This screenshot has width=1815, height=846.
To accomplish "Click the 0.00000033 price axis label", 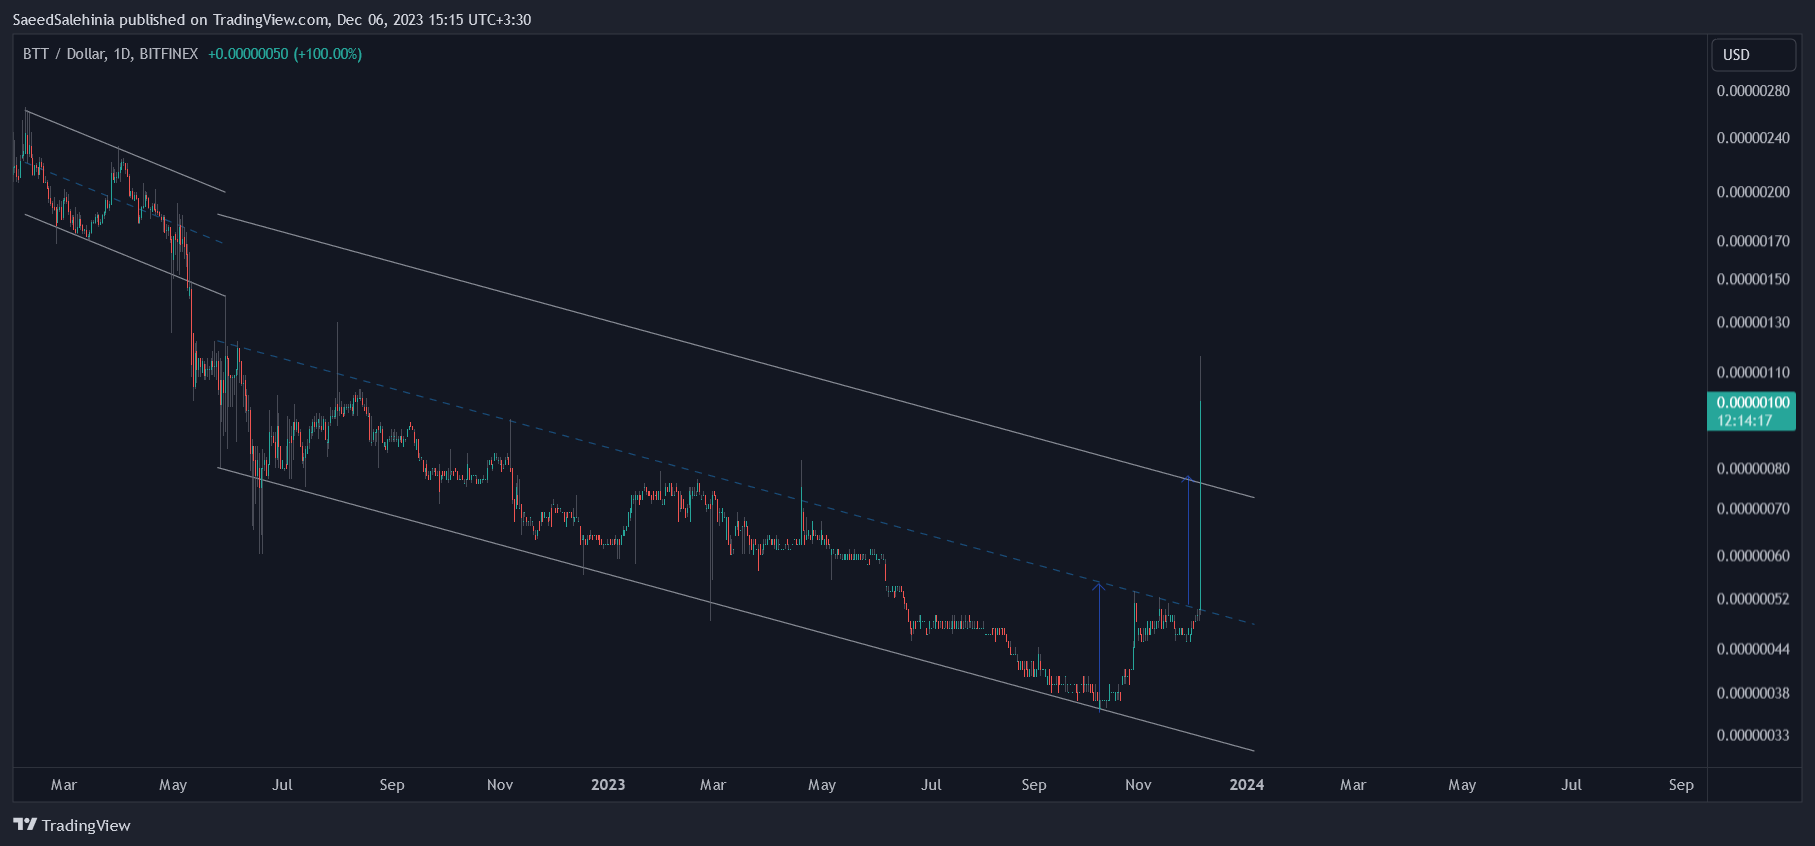I will point(1753,735).
